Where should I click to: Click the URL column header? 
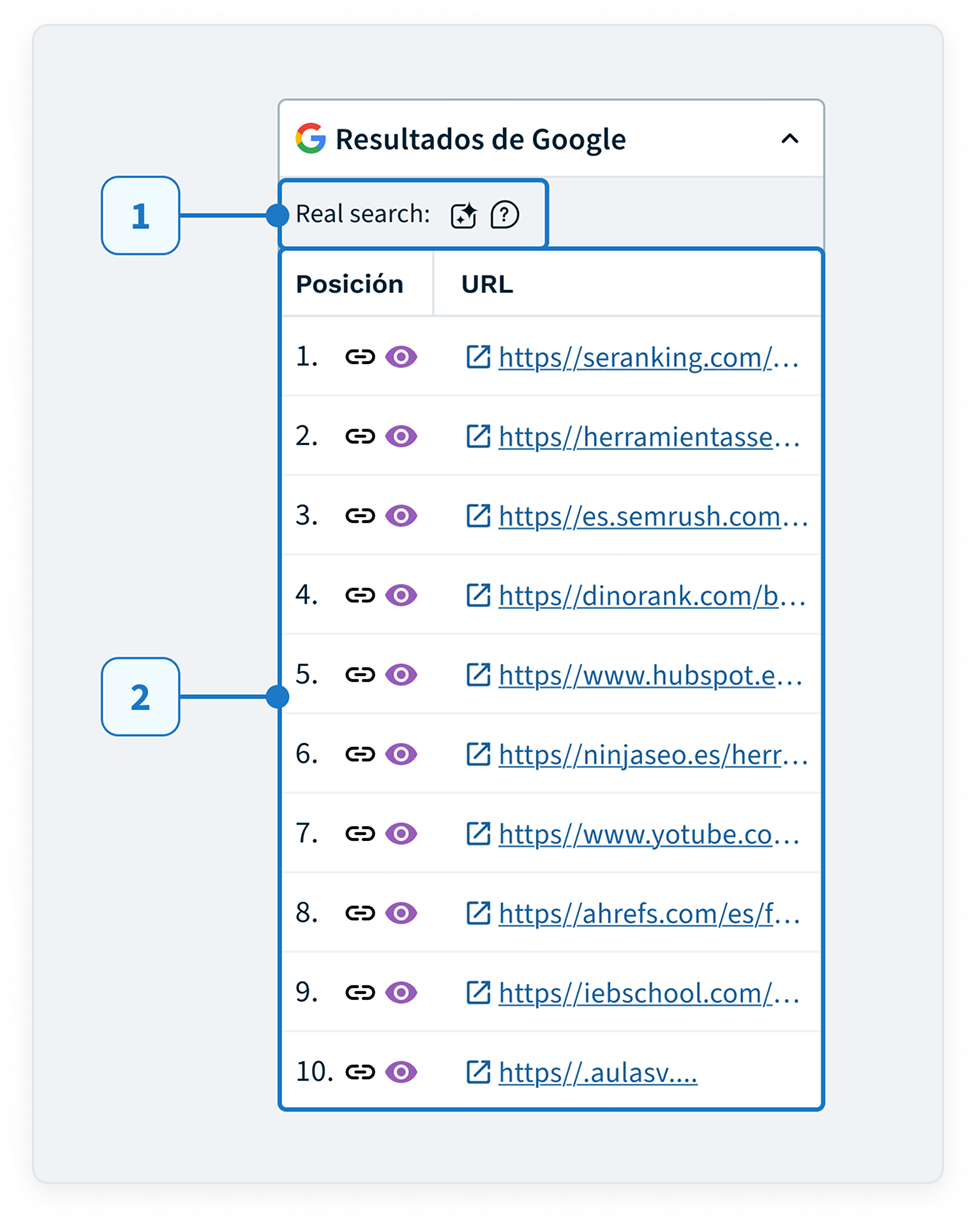point(487,284)
